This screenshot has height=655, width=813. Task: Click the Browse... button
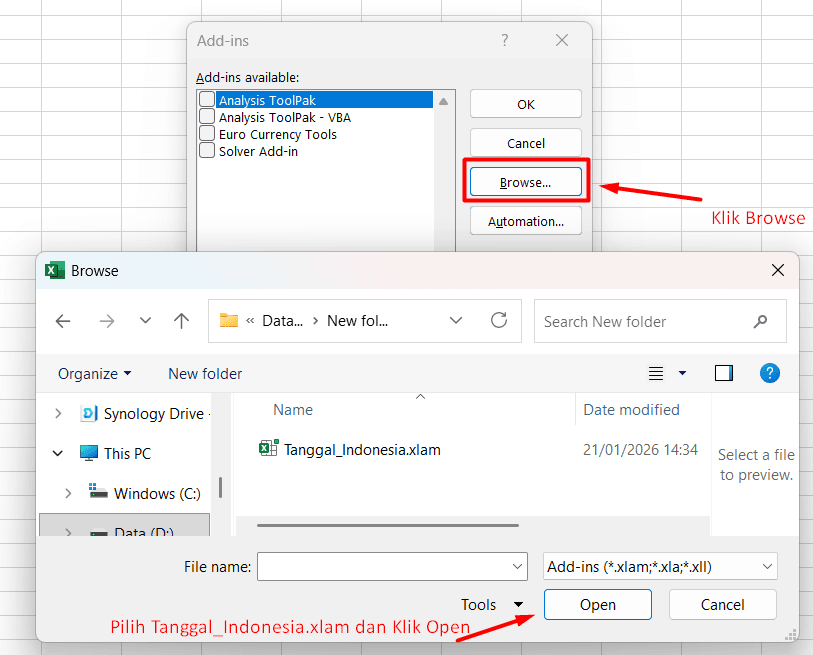click(525, 182)
